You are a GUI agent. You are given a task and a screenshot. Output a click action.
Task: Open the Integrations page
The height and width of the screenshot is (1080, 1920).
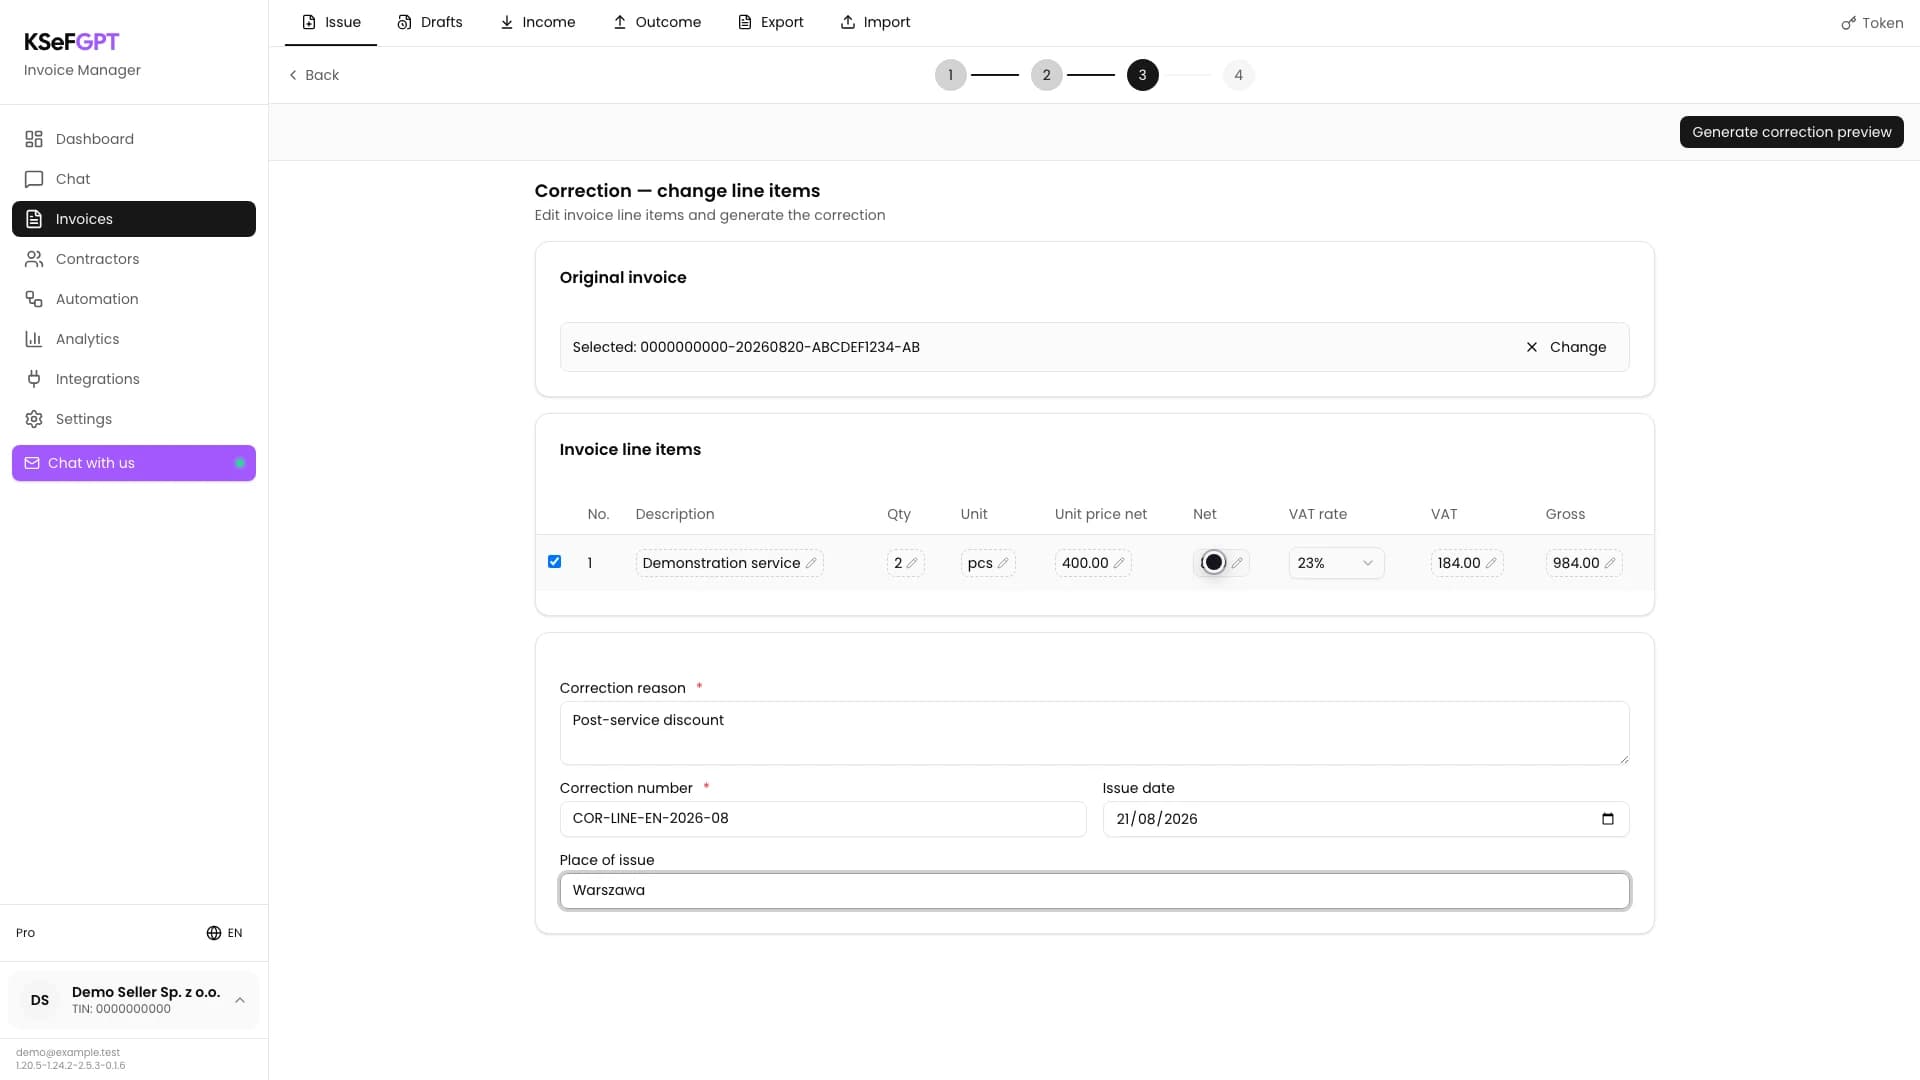[x=134, y=379]
